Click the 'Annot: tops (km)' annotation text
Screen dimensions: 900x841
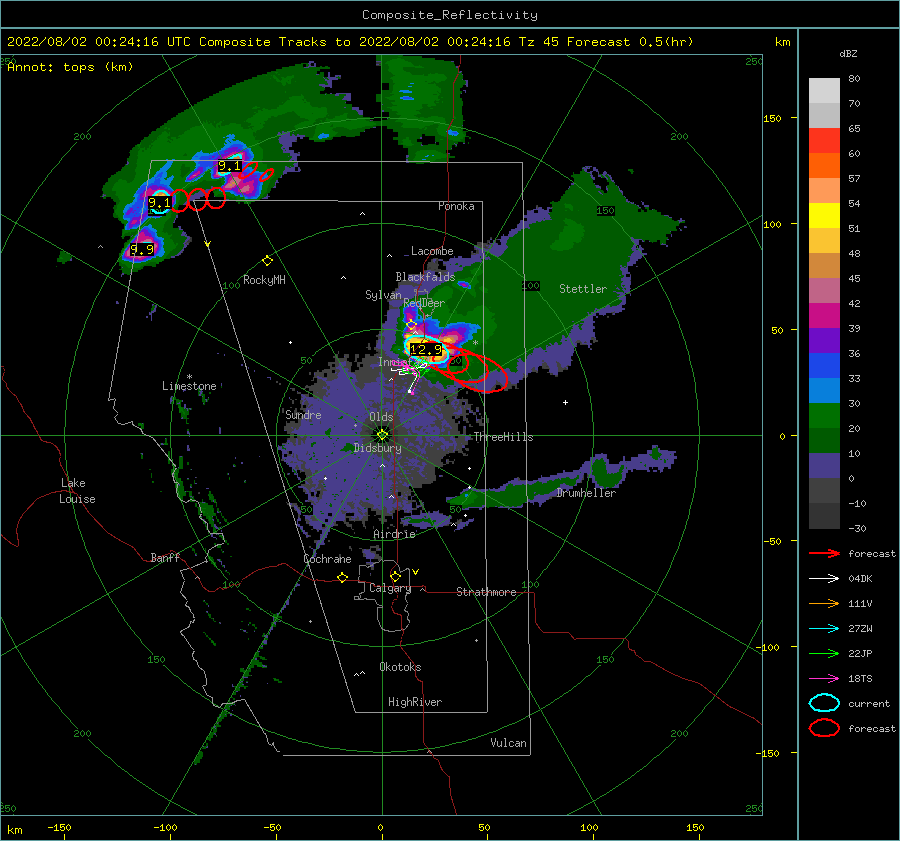coord(70,67)
